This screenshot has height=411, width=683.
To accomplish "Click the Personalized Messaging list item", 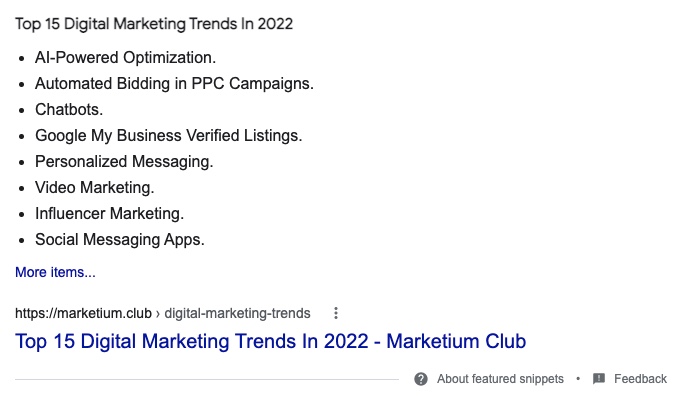I will 124,162.
